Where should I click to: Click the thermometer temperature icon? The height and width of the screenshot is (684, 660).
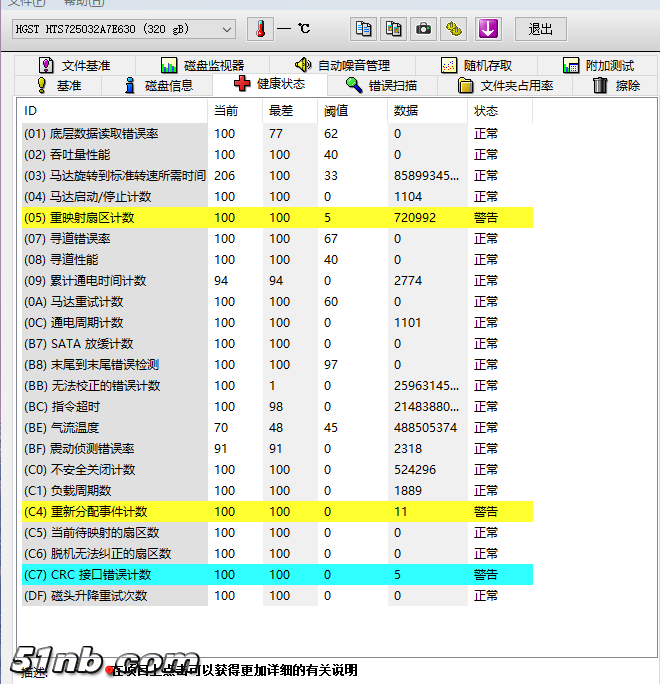coord(260,29)
